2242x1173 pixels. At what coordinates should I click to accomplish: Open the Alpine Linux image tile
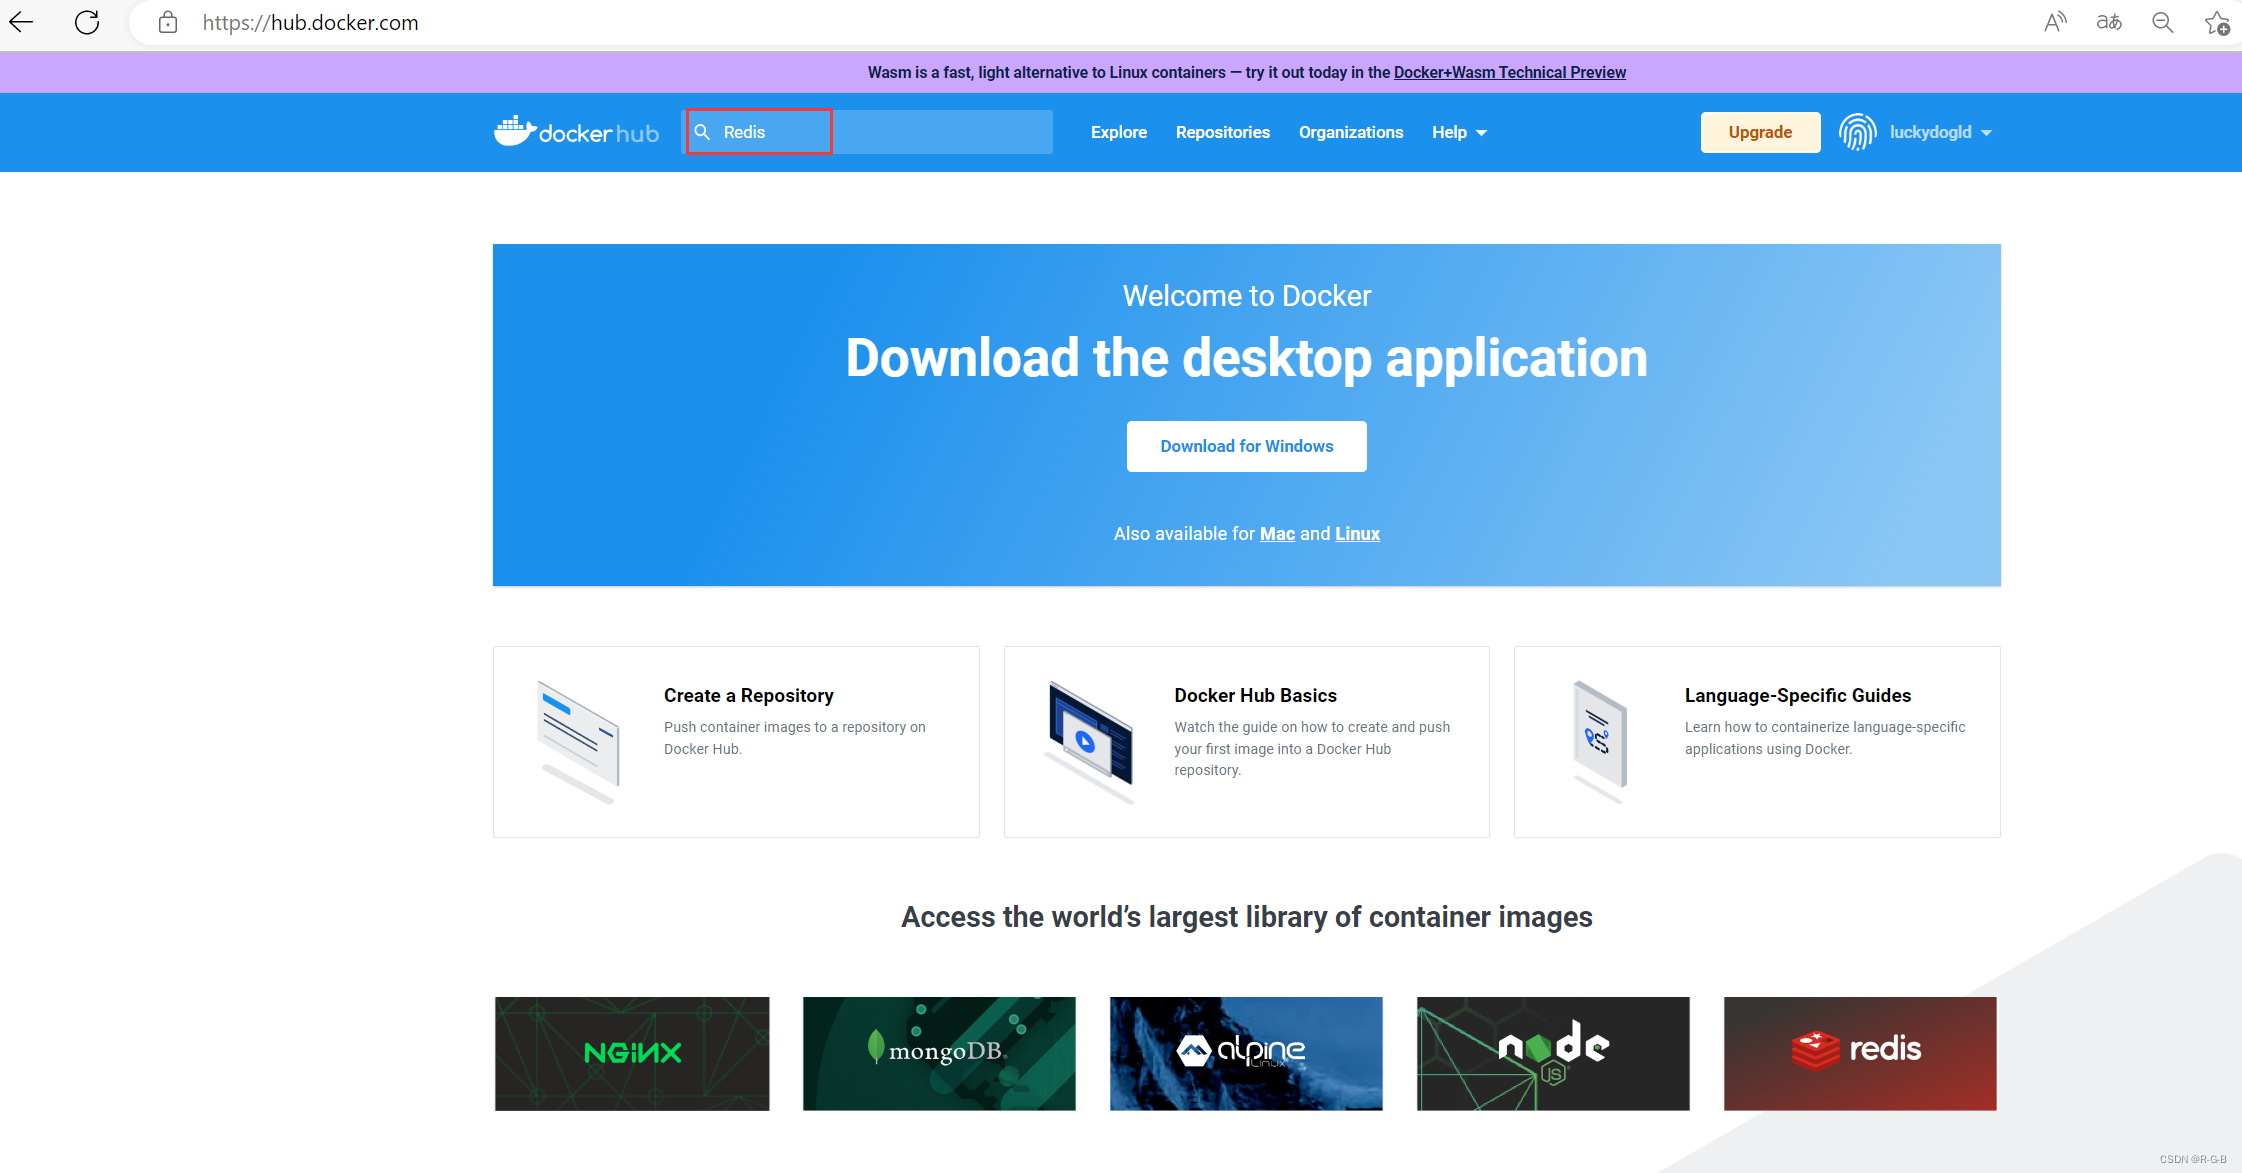[x=1246, y=1053]
